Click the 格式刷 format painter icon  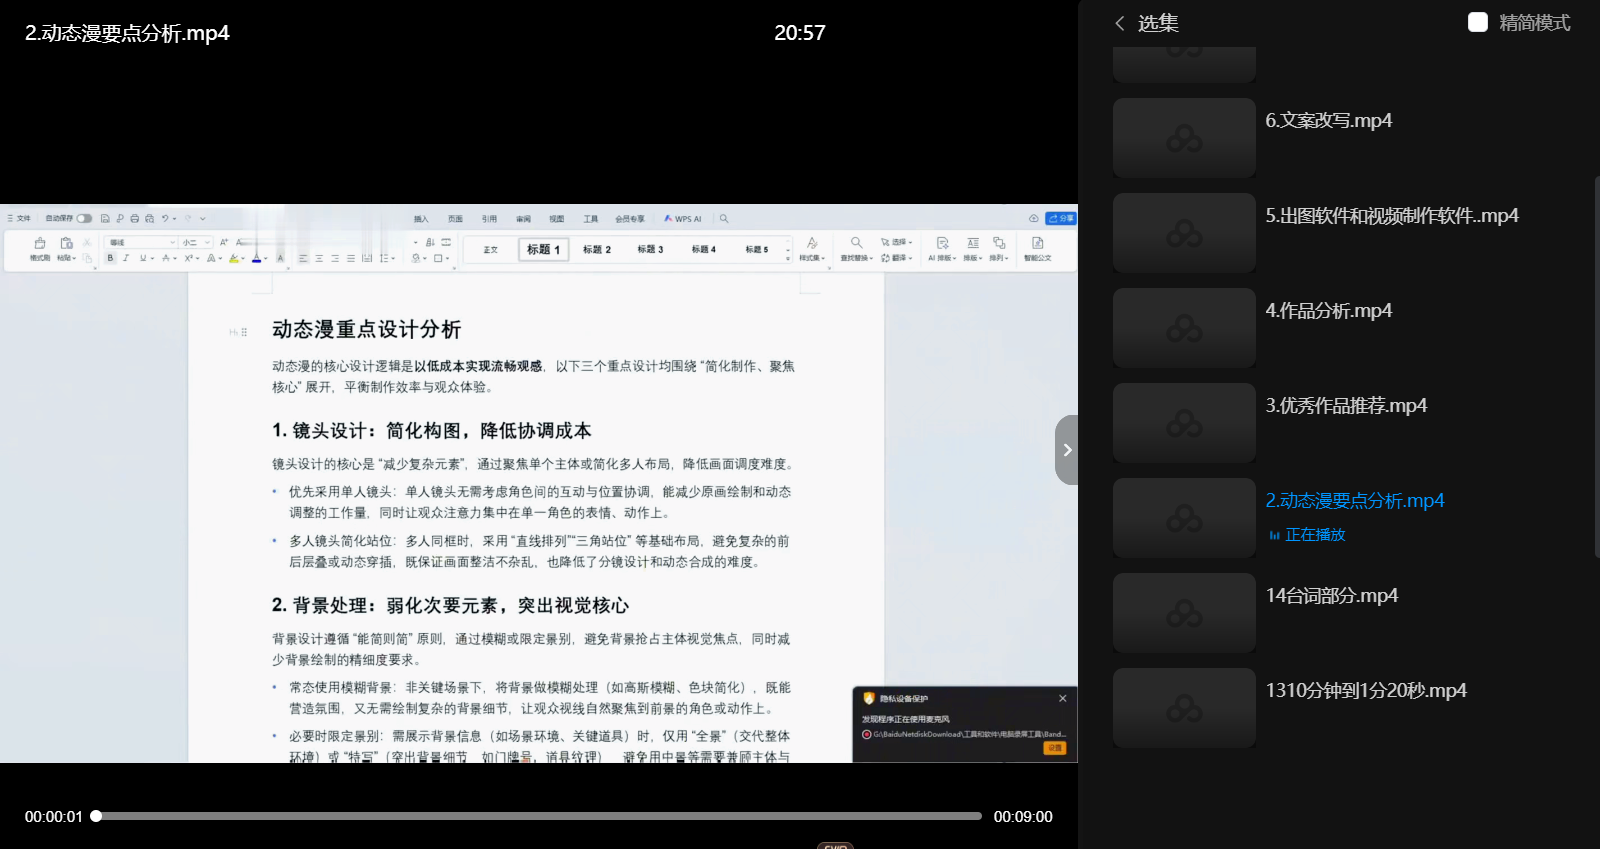[x=40, y=244]
